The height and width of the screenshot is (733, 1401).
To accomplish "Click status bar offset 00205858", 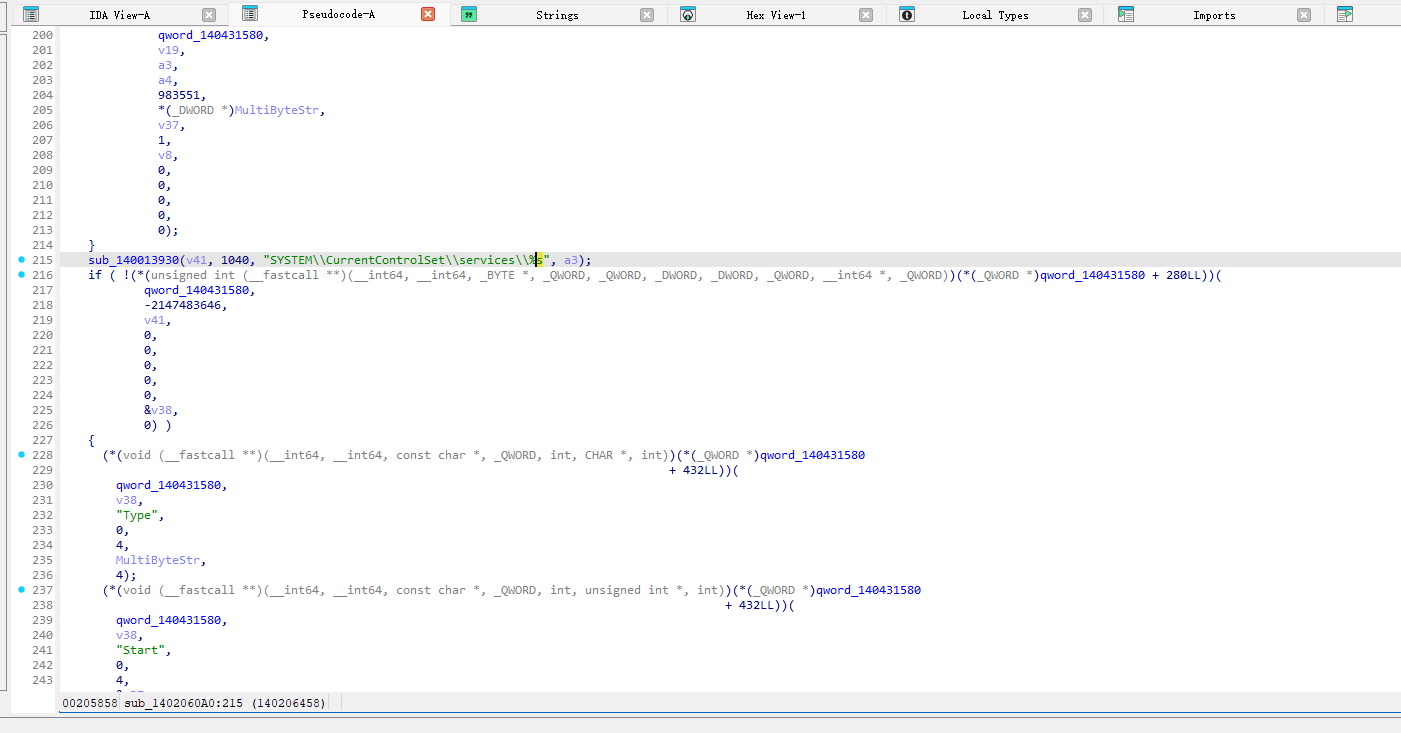I will [x=89, y=703].
